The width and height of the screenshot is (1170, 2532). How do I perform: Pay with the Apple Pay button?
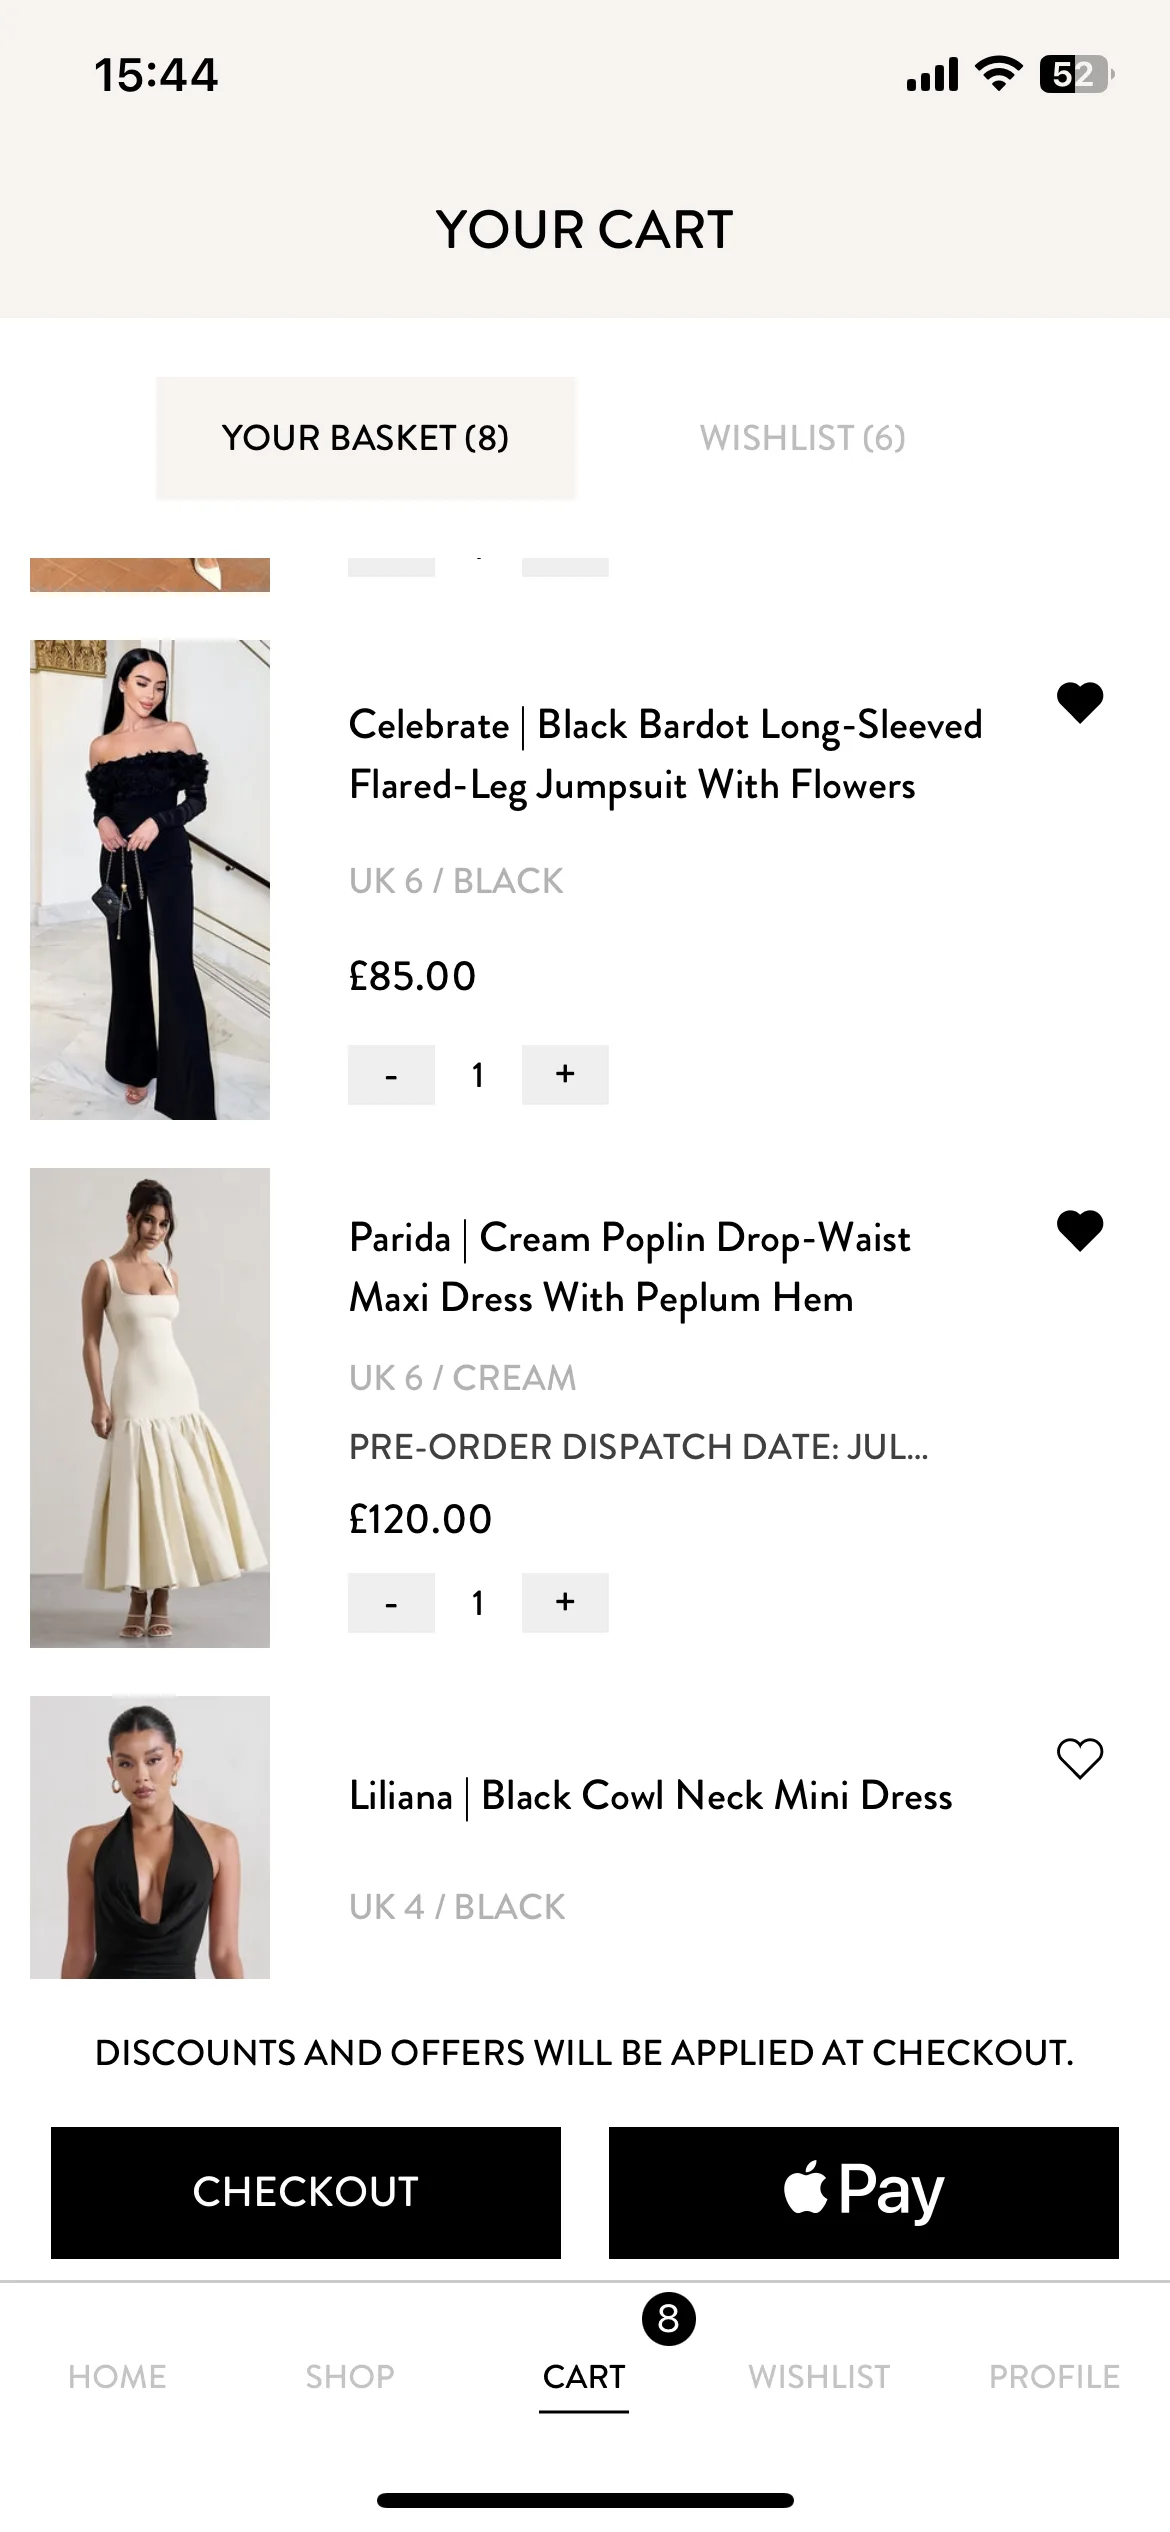(x=864, y=2192)
